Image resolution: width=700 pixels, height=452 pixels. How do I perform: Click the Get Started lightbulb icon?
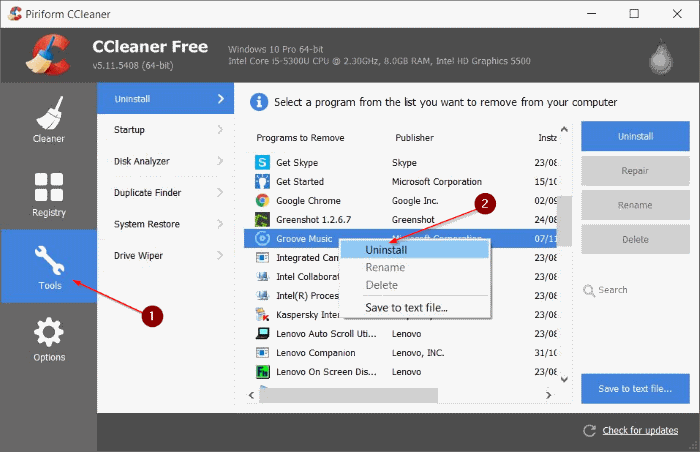(262, 181)
